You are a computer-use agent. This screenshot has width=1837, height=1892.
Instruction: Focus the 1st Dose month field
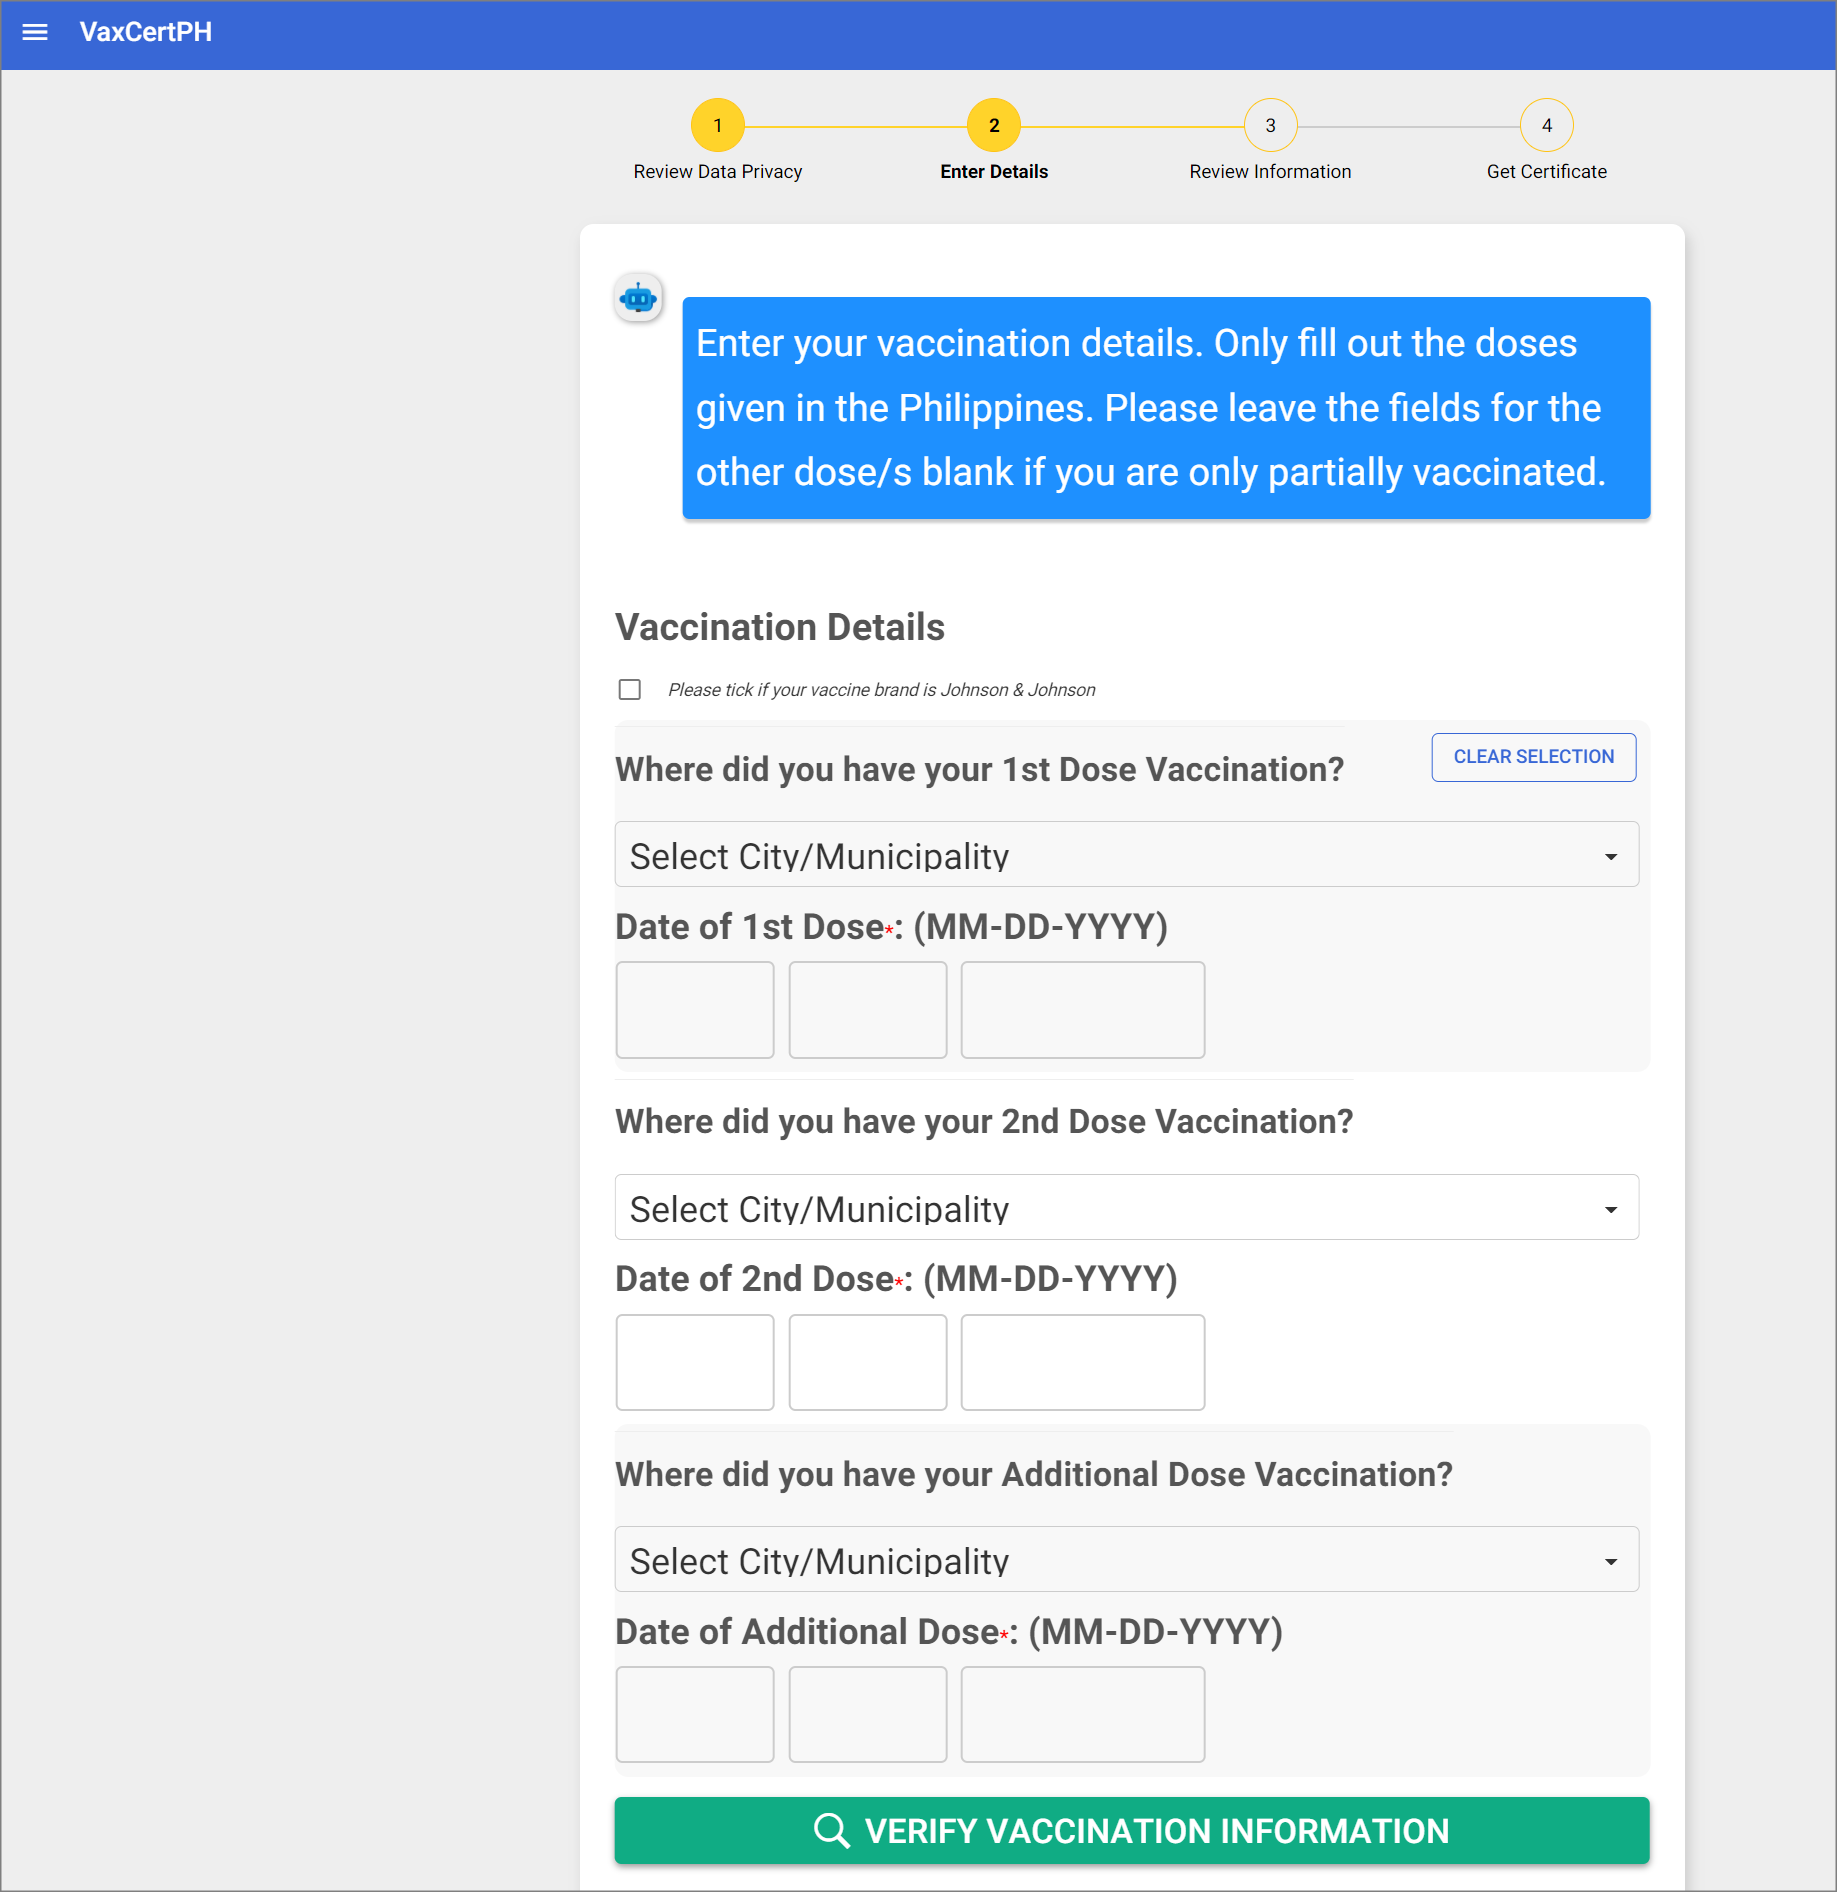pyautogui.click(x=695, y=1010)
